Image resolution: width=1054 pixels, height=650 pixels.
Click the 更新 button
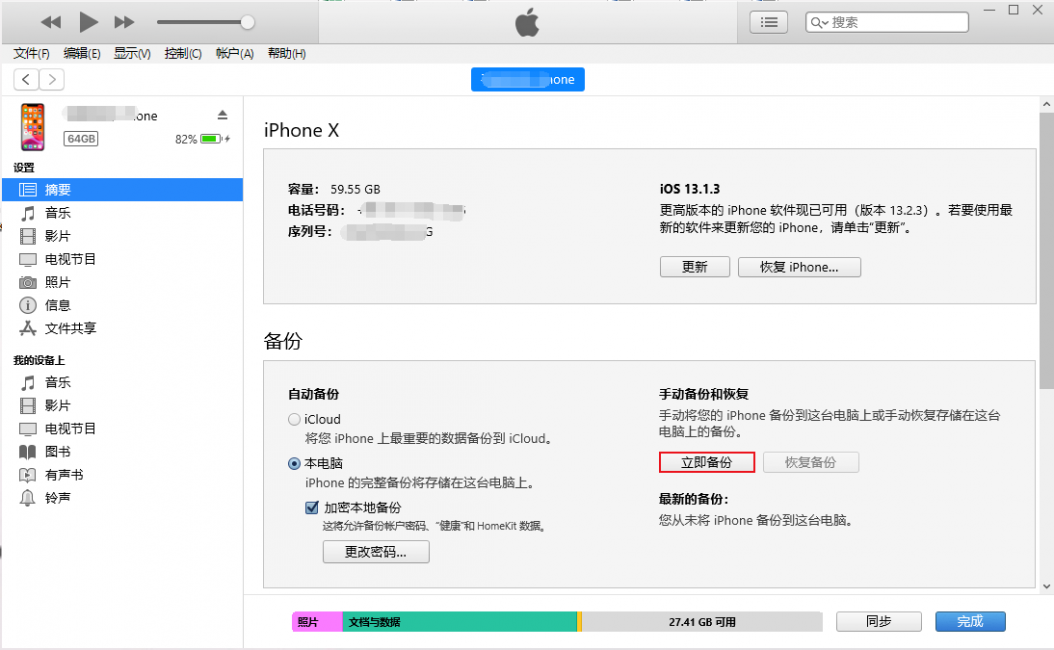click(694, 267)
